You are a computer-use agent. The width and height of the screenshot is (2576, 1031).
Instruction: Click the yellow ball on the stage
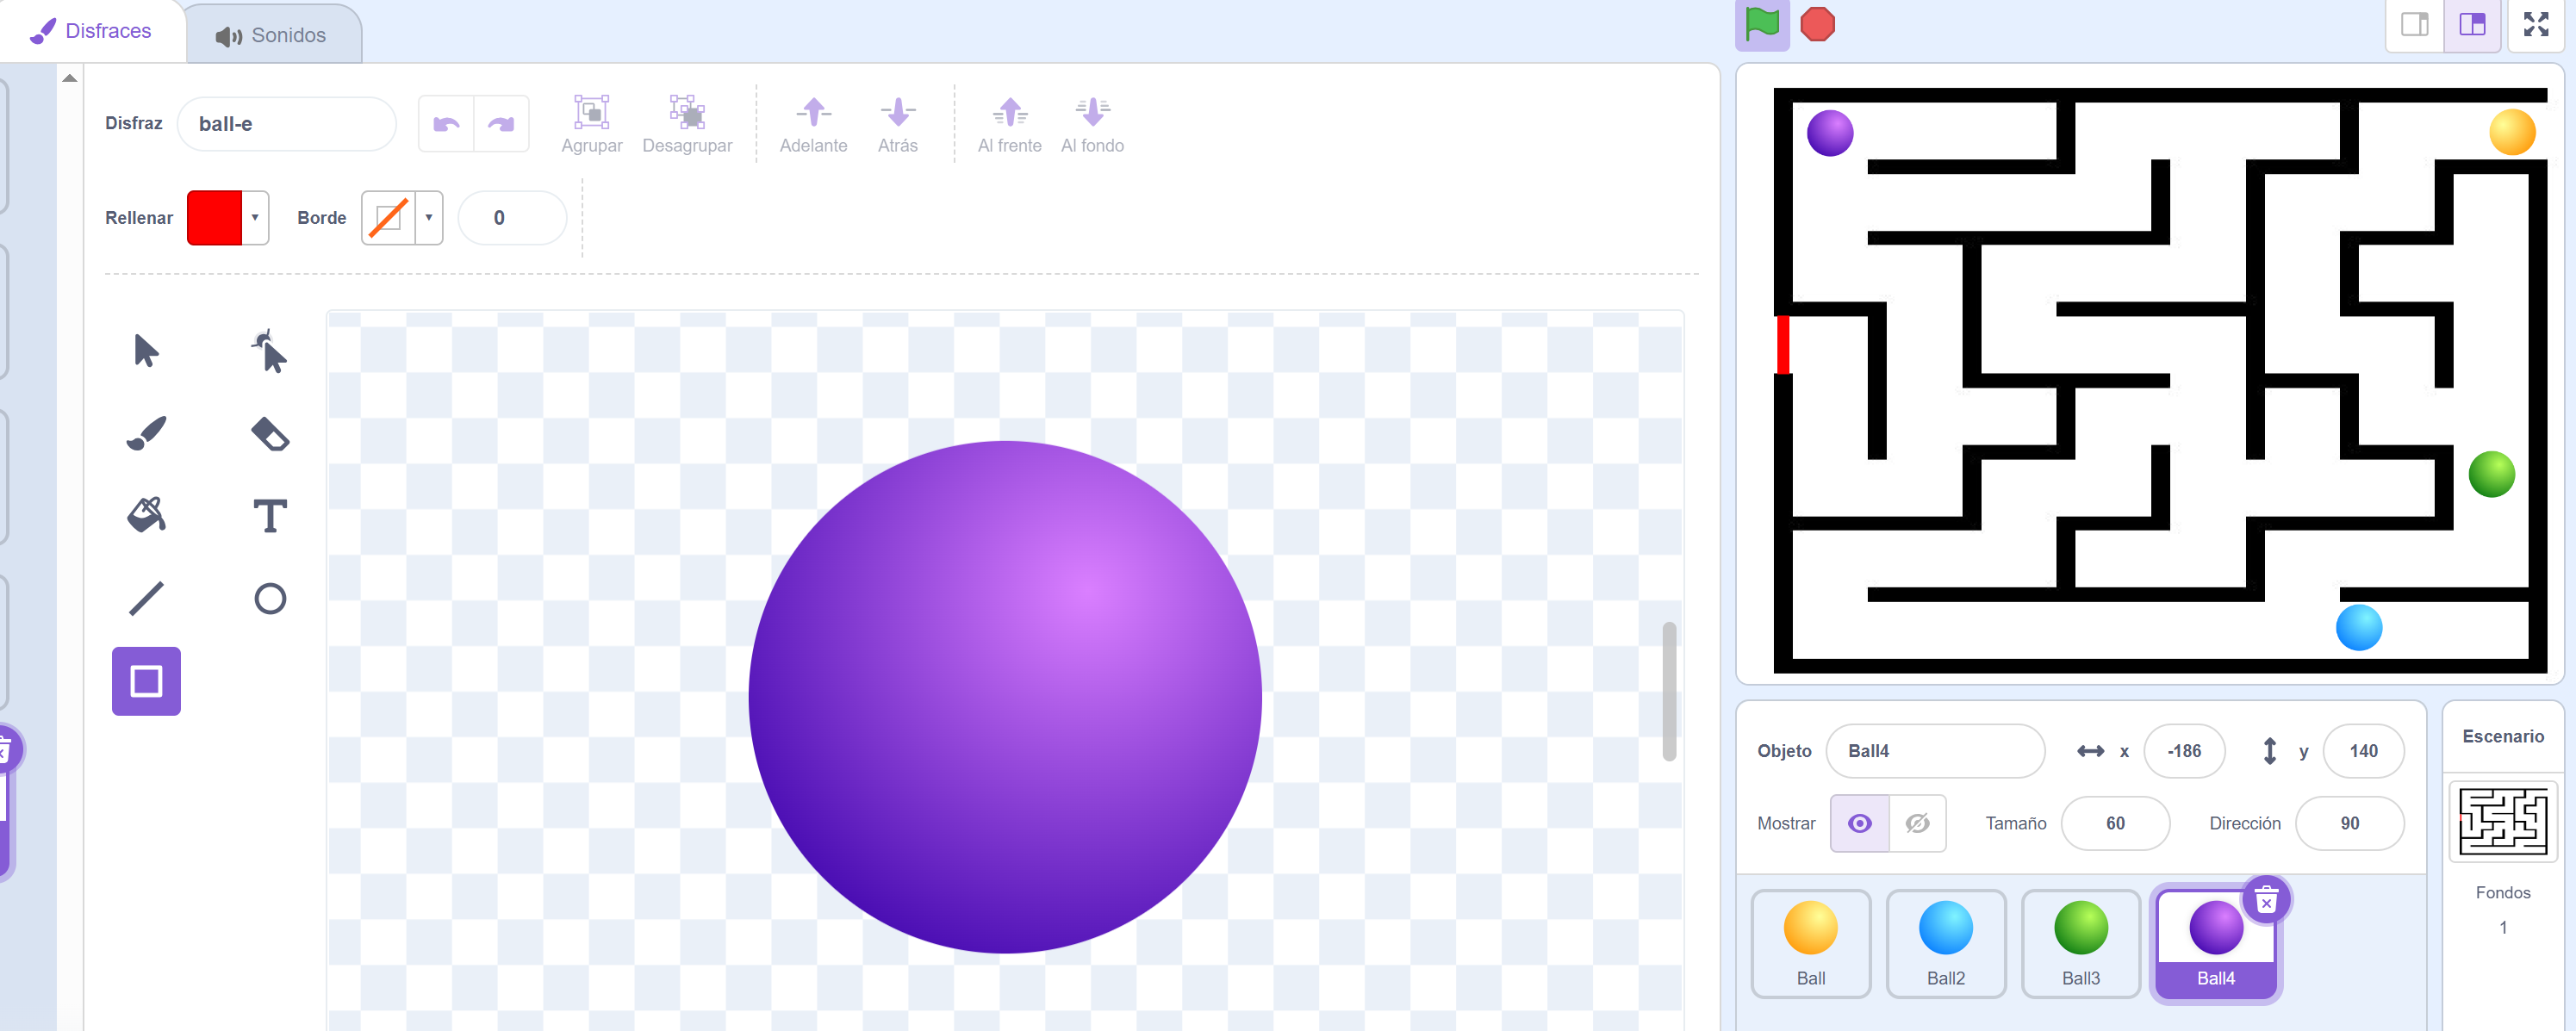click(x=2511, y=132)
